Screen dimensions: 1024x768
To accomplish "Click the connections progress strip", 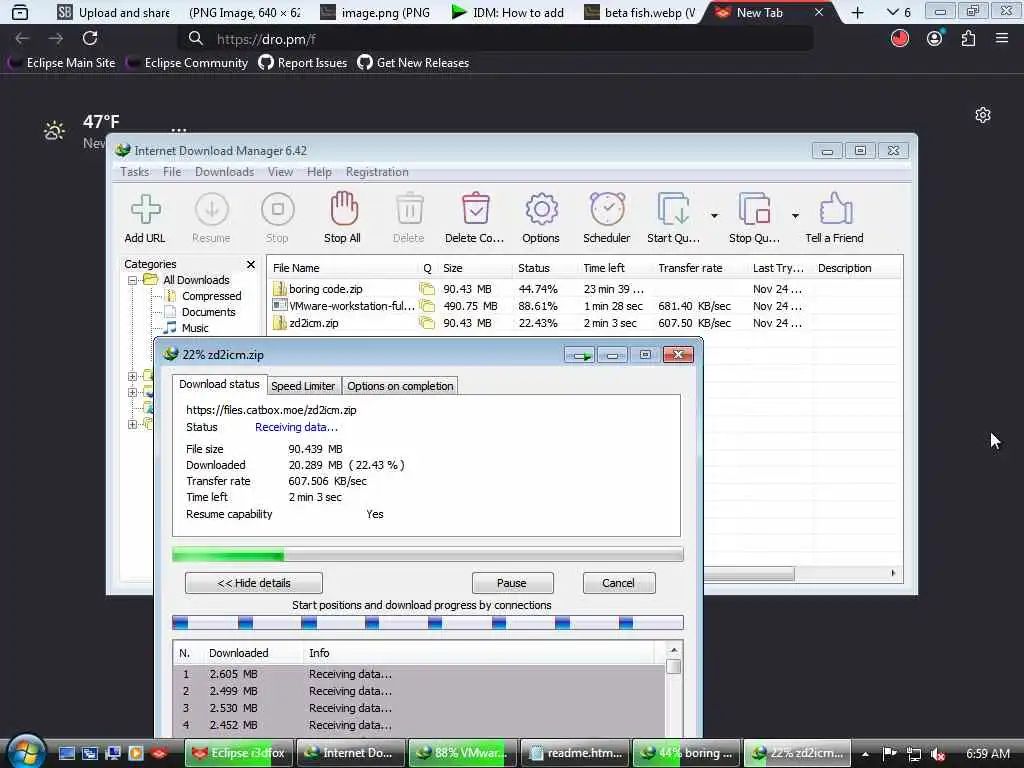I will click(x=428, y=622).
